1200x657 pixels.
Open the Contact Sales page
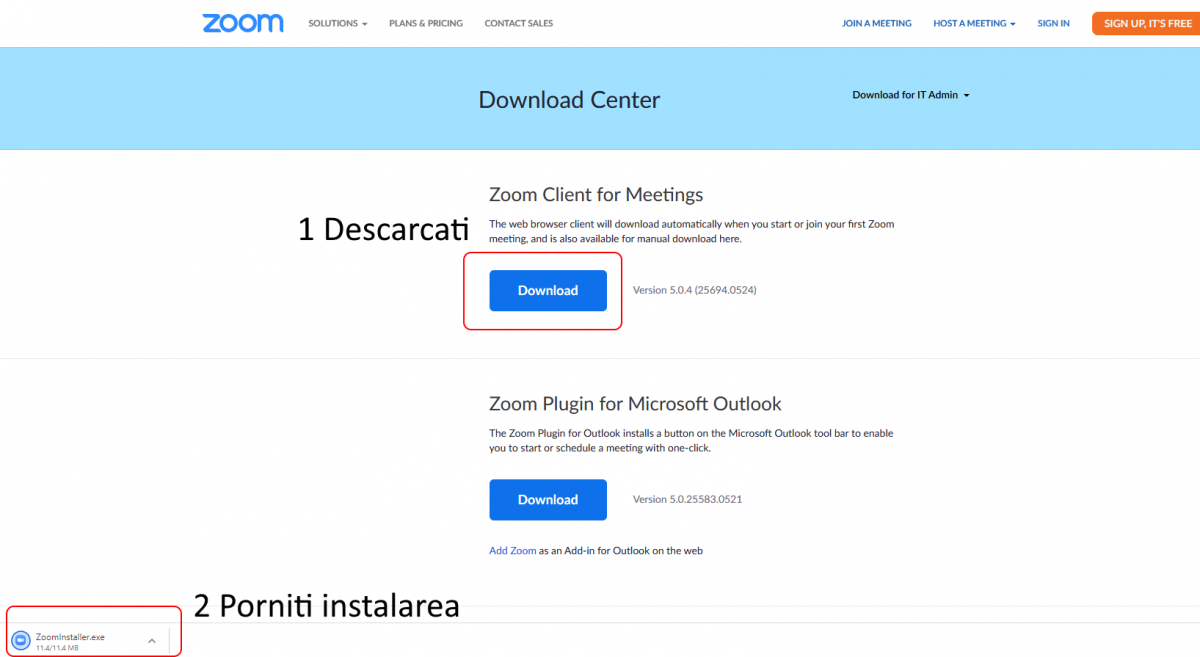coord(518,23)
